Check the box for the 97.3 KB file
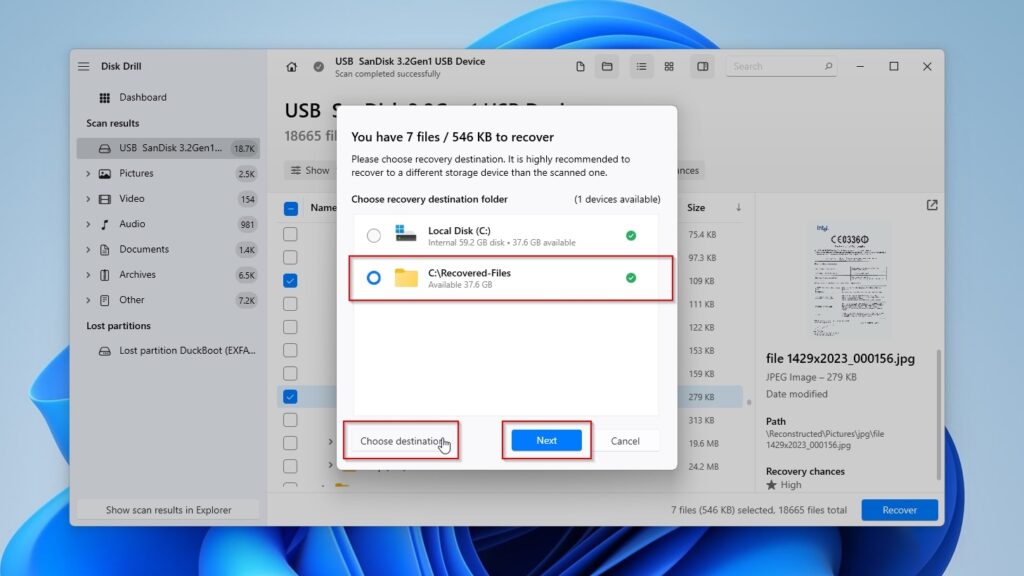Viewport: 1024px width, 576px height. click(x=291, y=257)
